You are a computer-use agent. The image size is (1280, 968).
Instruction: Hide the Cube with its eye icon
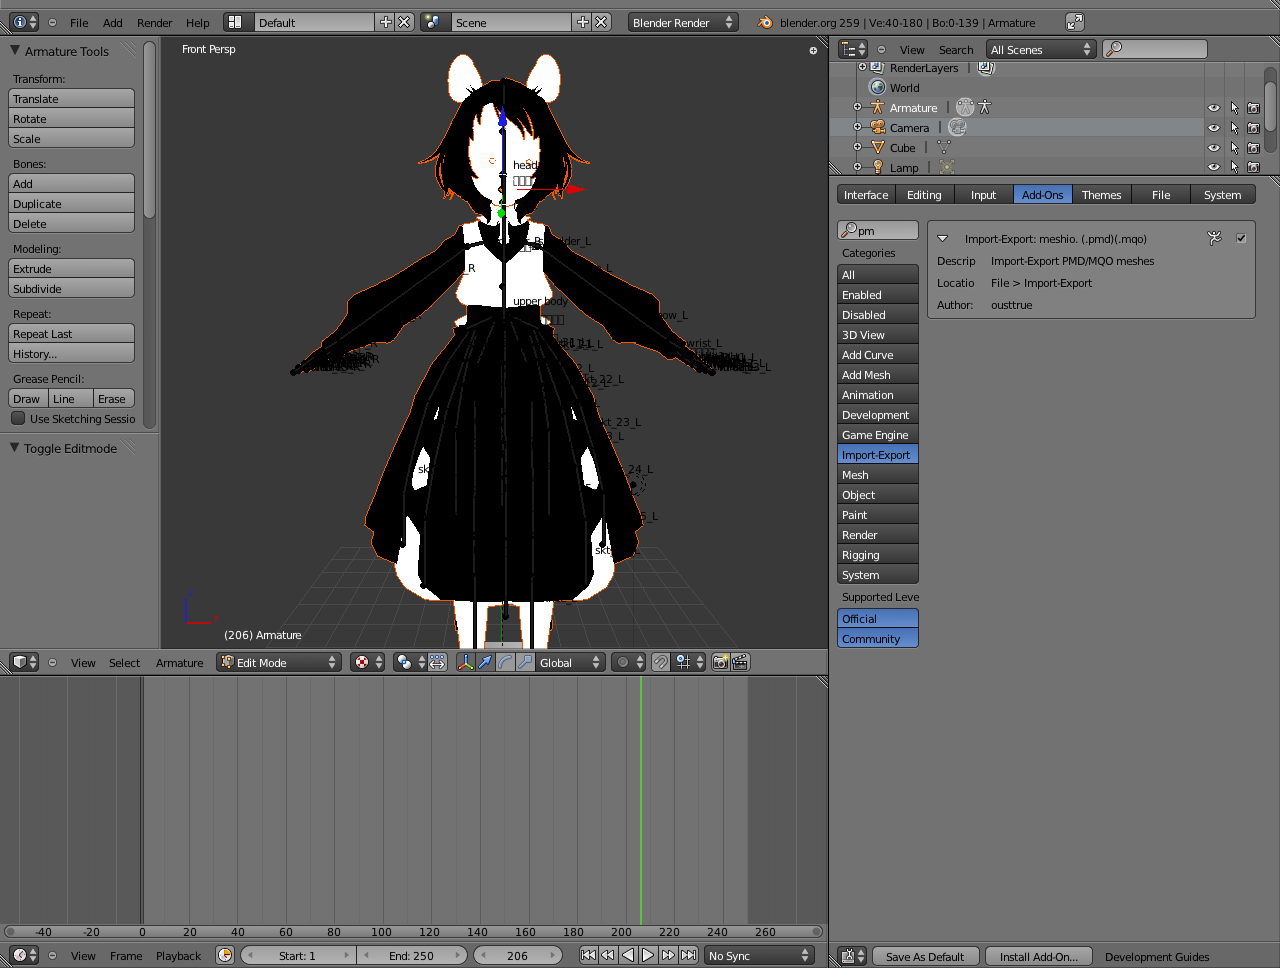click(1214, 148)
